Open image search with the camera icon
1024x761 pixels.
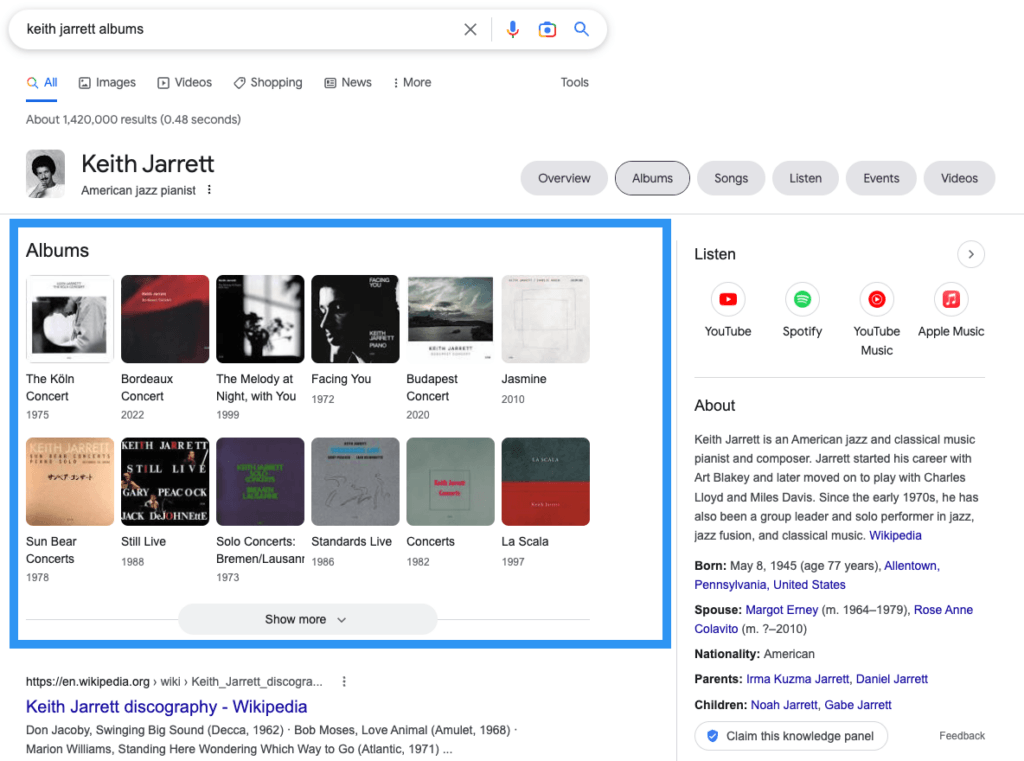click(547, 29)
